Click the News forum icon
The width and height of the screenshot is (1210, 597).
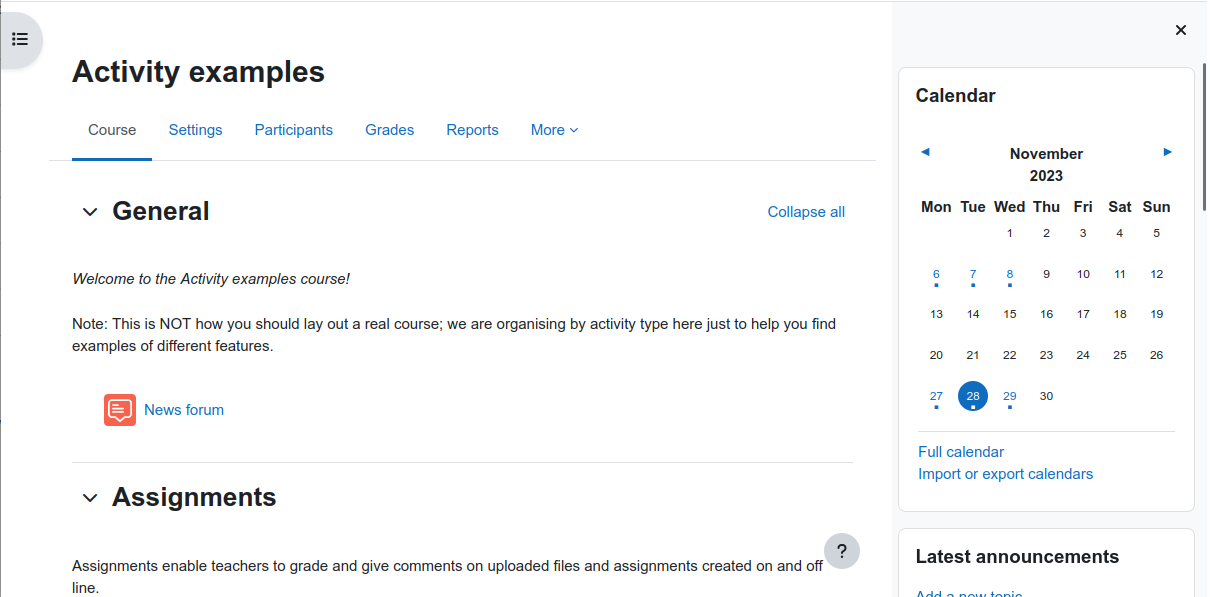120,410
